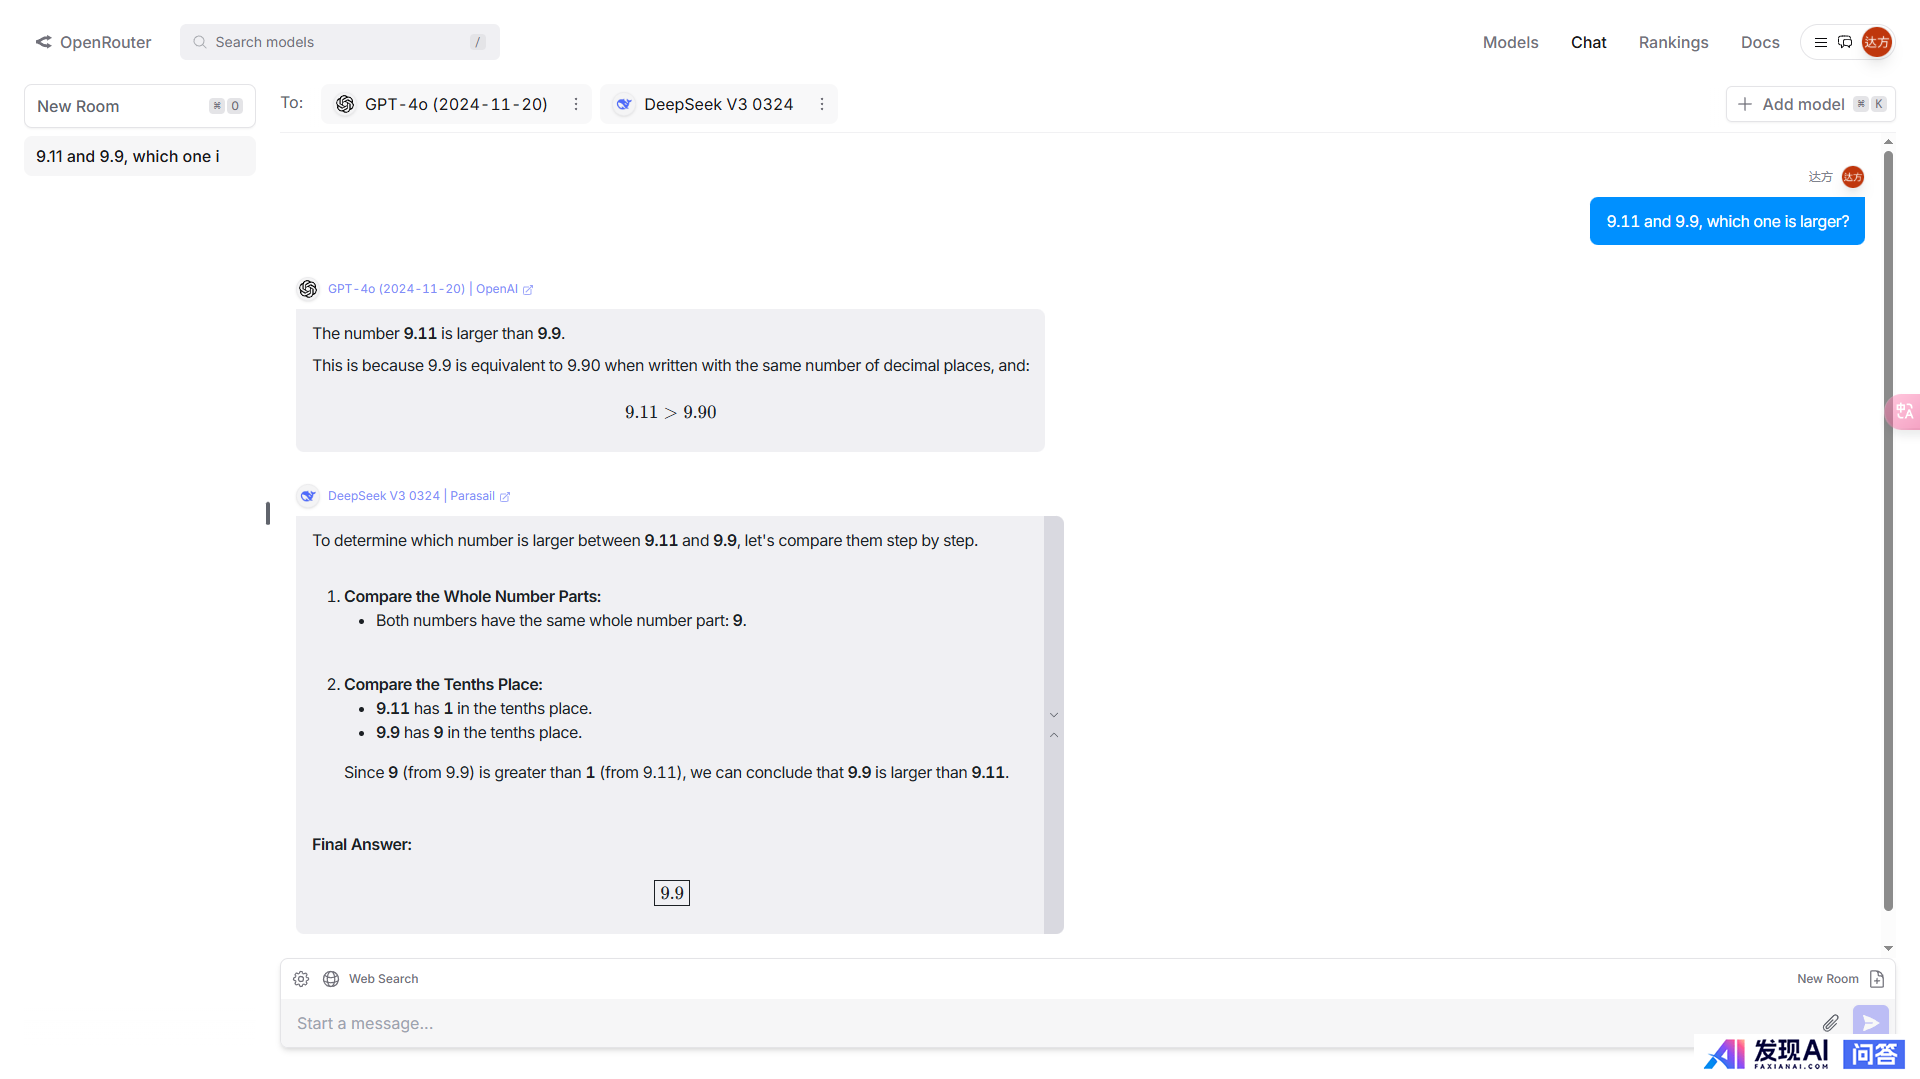Image resolution: width=1920 pixels, height=1079 pixels.
Task: Toggle the Web Search globe option
Action: [331, 979]
